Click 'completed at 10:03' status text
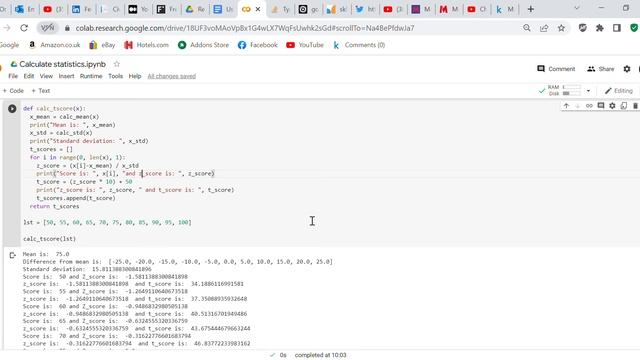This screenshot has height=360, width=640. 320,355
